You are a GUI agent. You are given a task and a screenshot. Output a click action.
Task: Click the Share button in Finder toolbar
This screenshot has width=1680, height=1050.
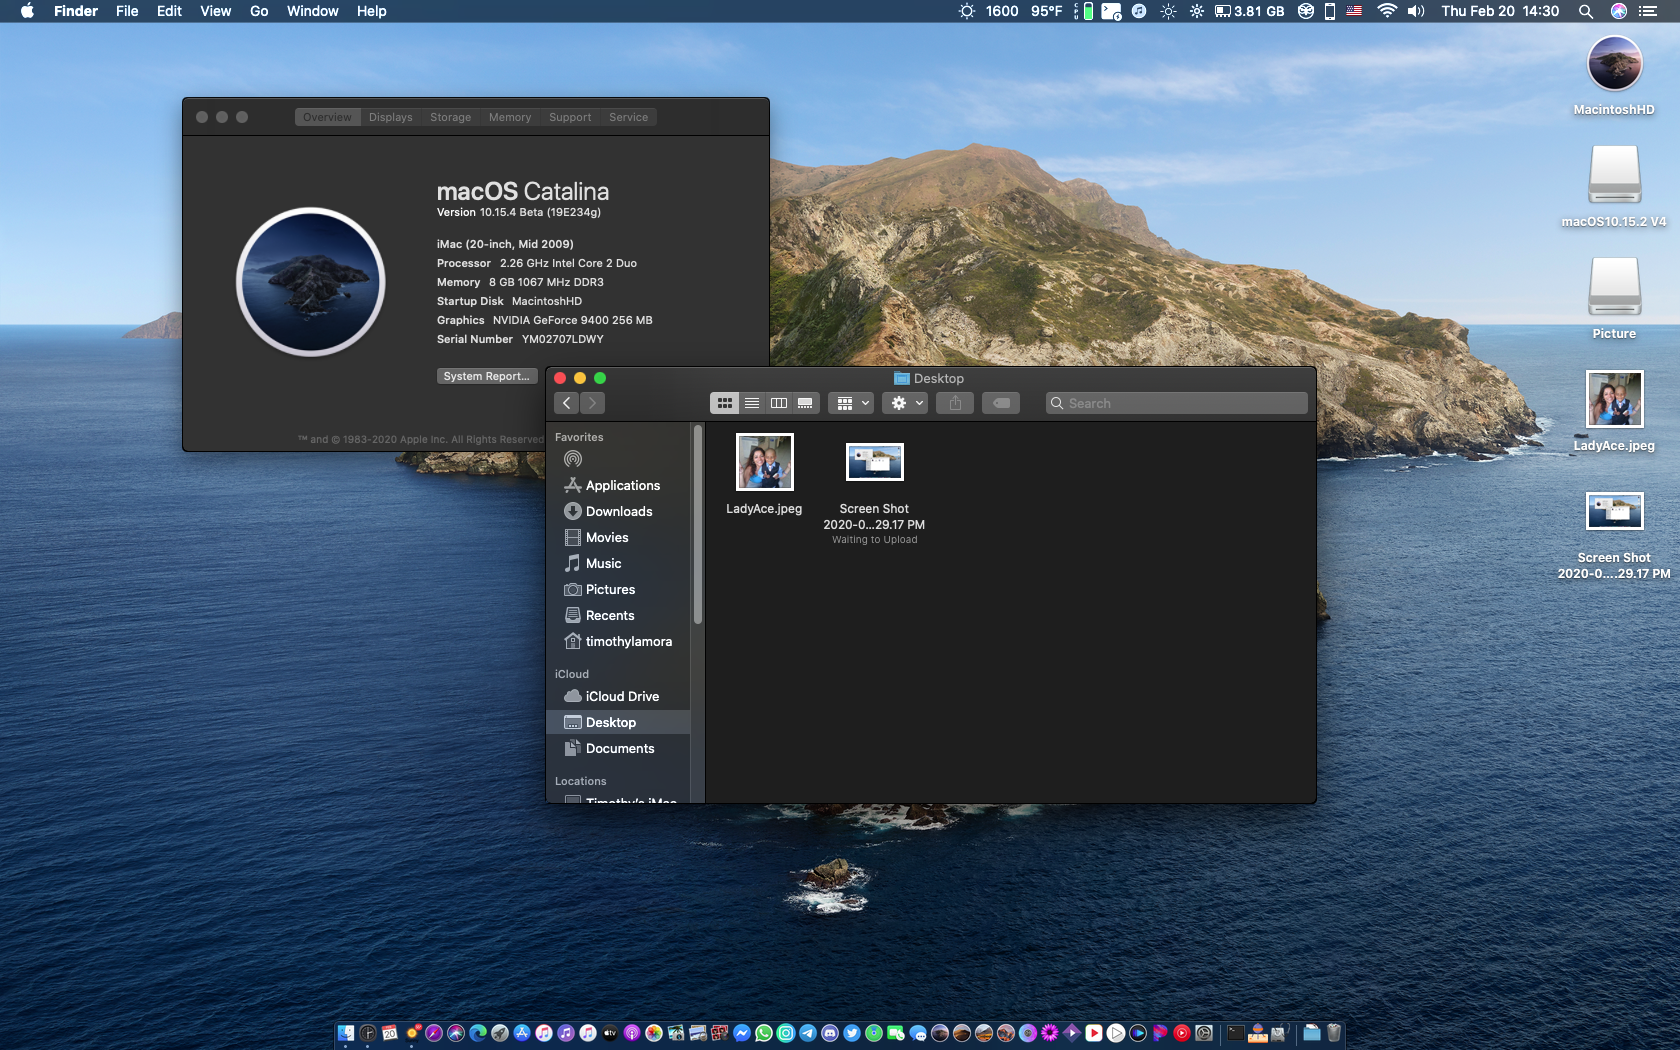pyautogui.click(x=955, y=403)
